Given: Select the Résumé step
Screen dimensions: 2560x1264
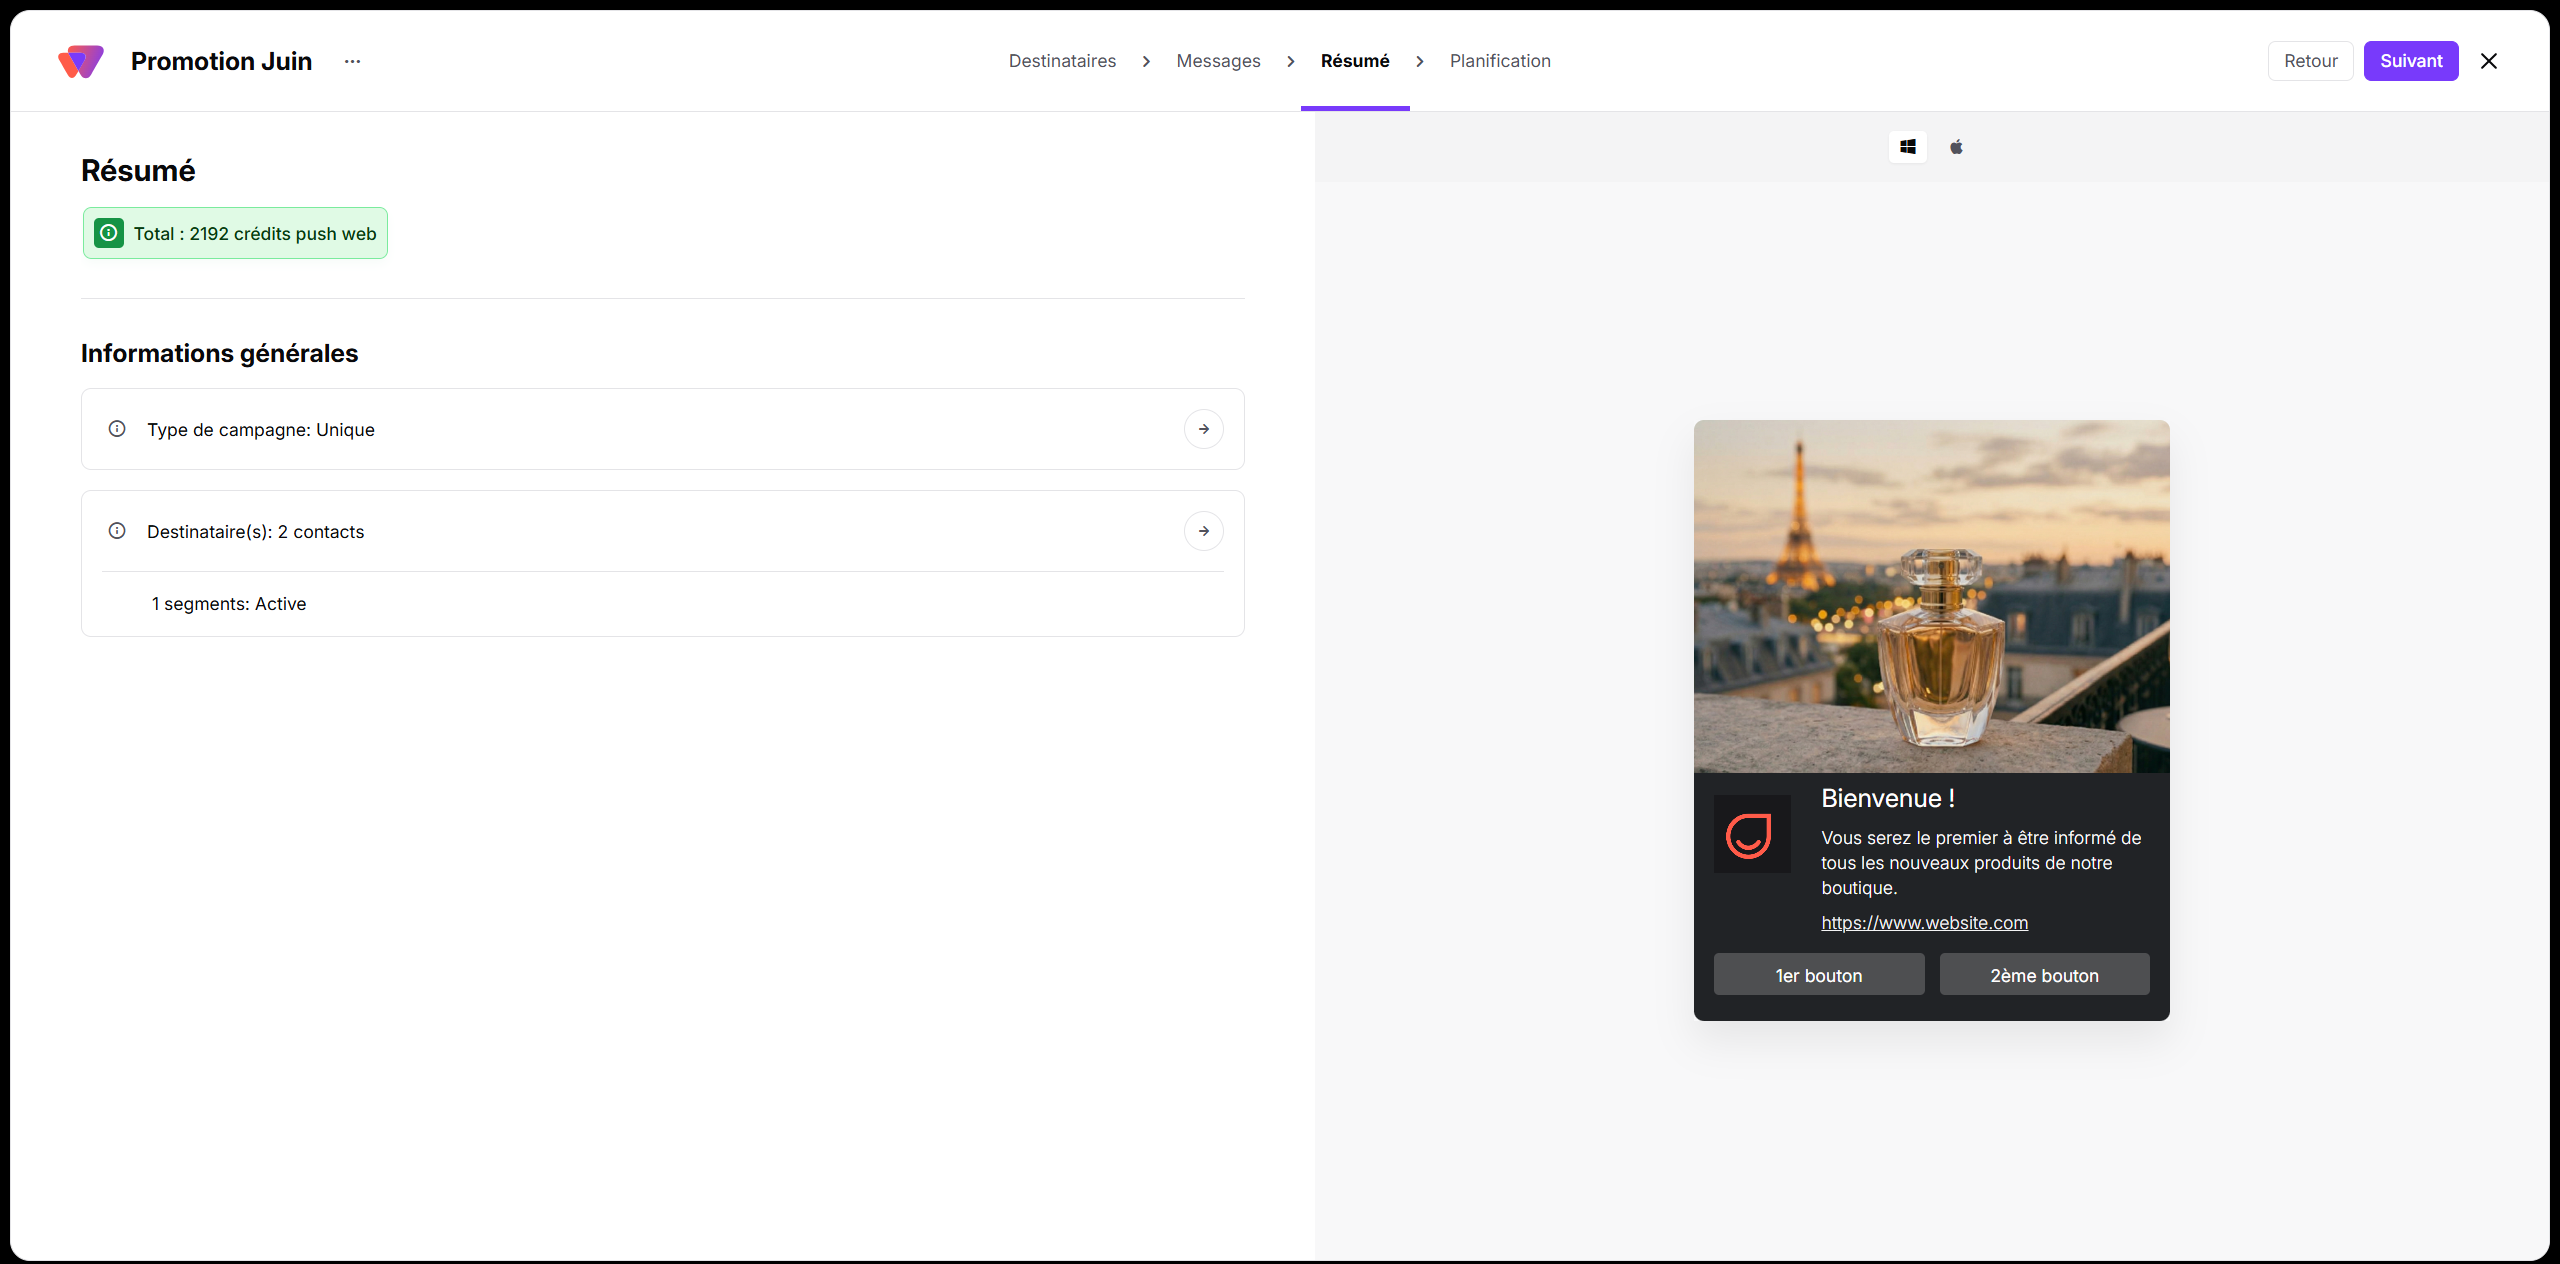Looking at the screenshot, I should 1355,61.
